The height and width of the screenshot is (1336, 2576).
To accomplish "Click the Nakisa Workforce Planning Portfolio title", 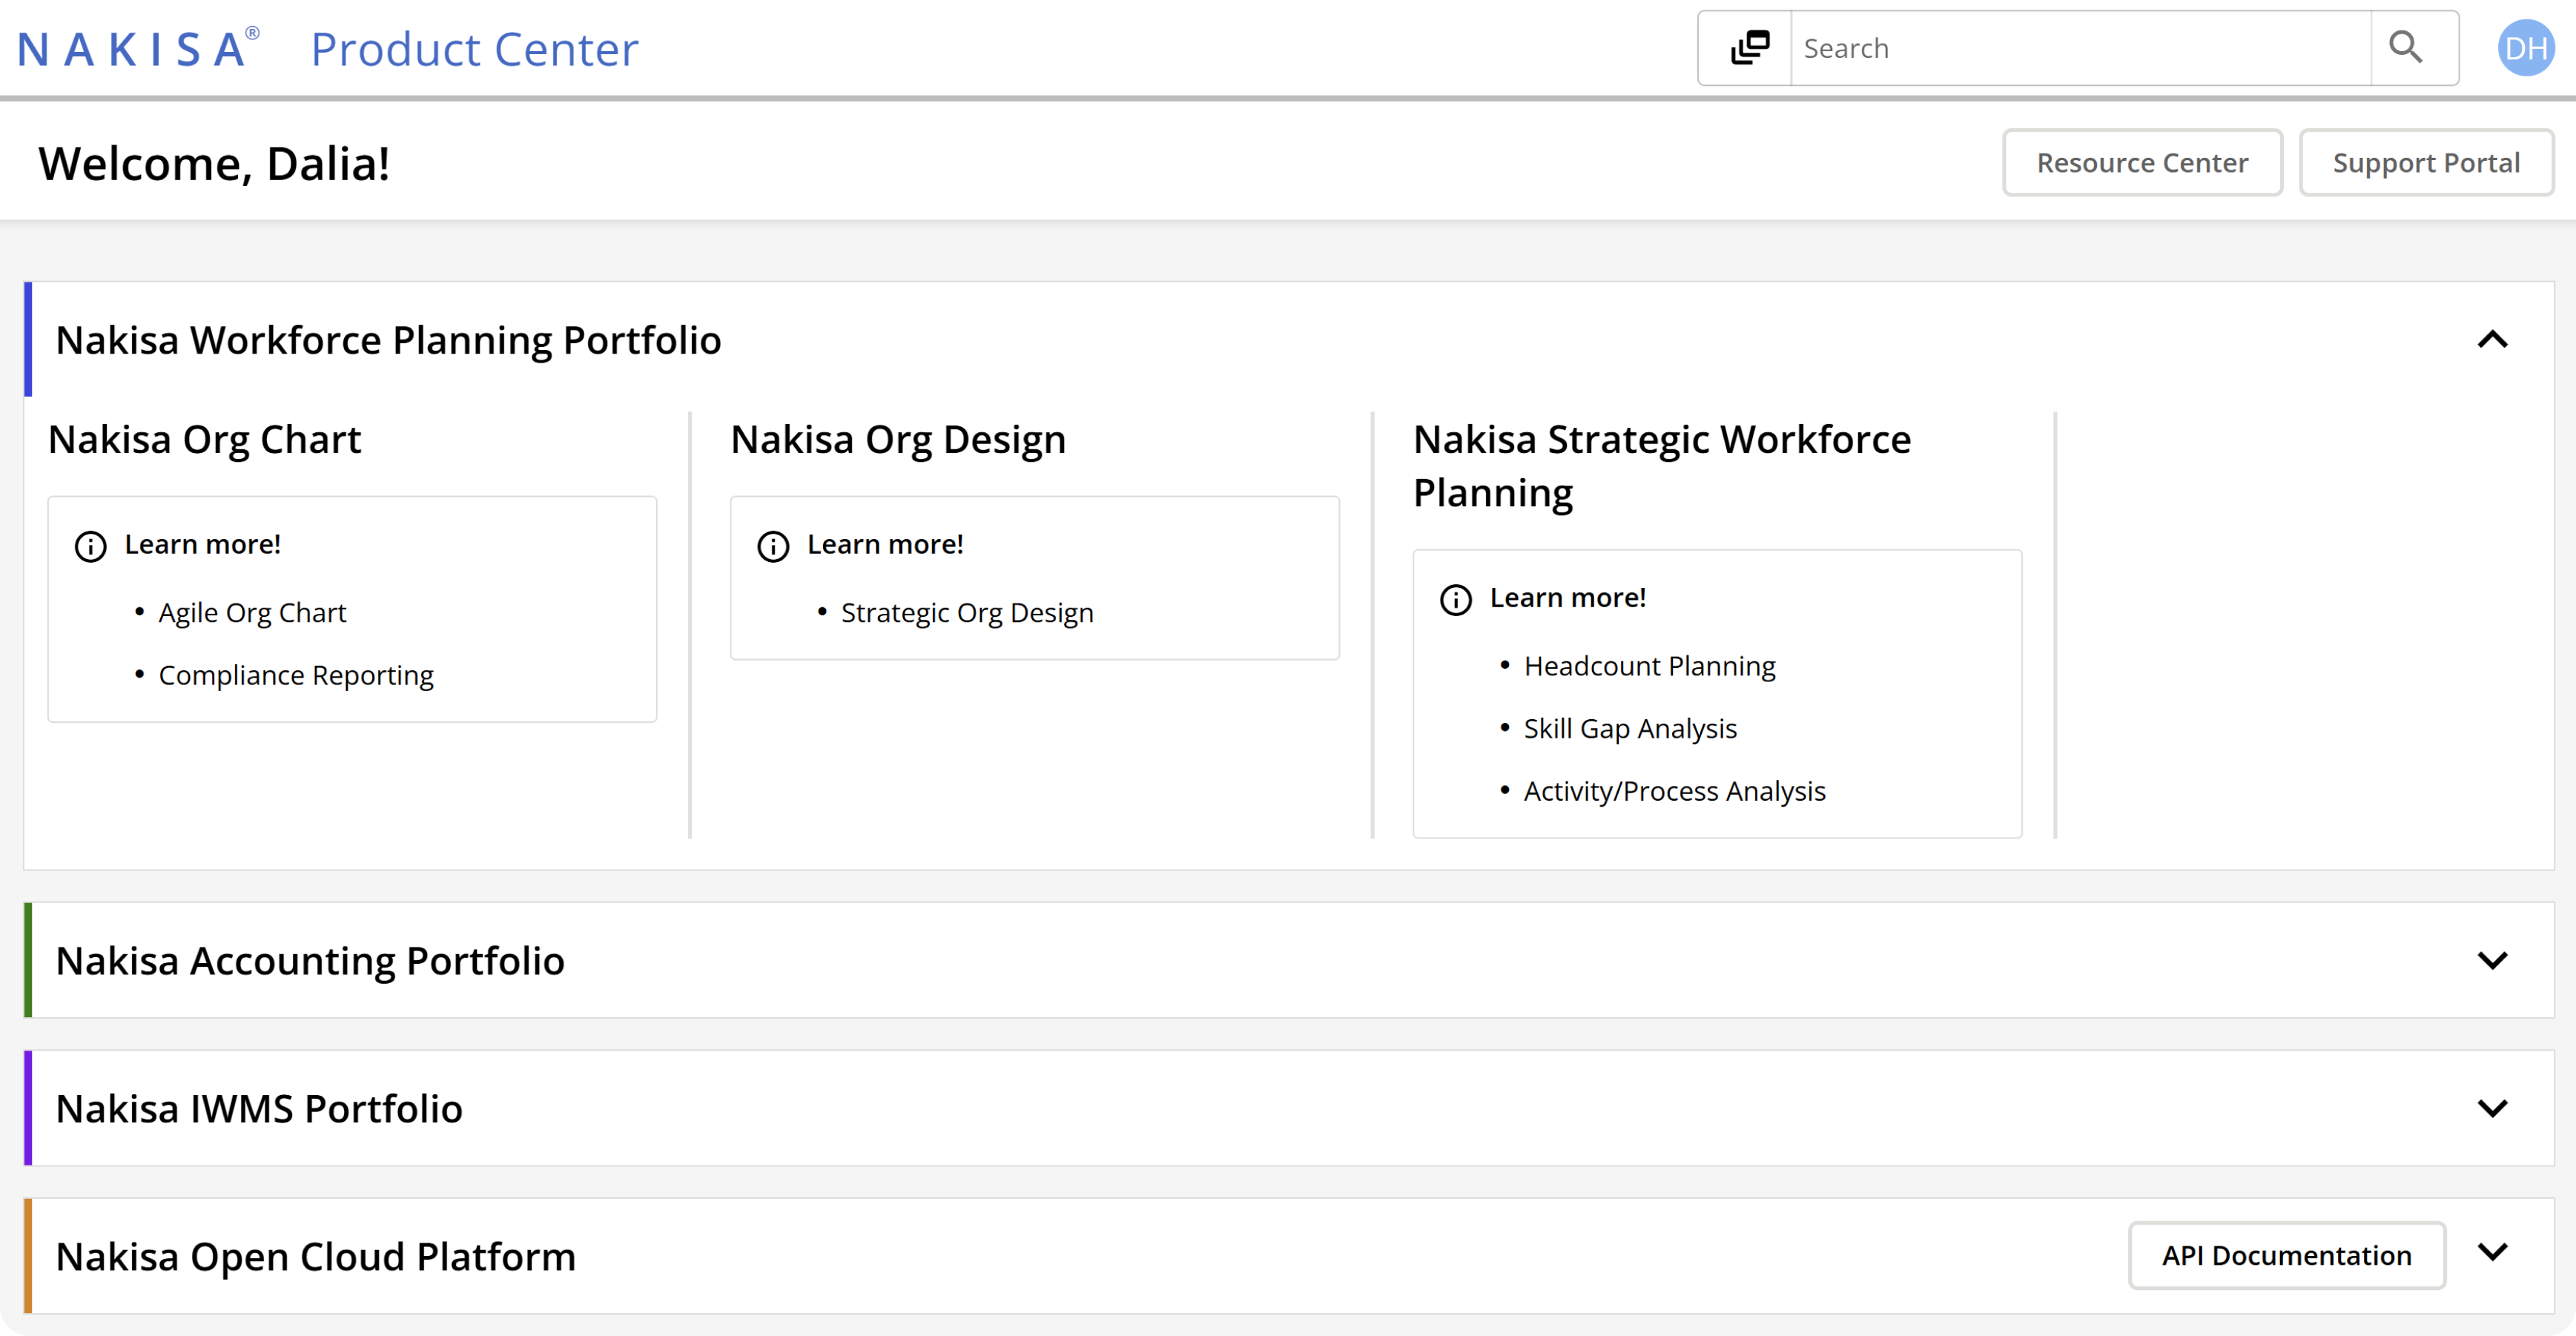I will 388,340.
